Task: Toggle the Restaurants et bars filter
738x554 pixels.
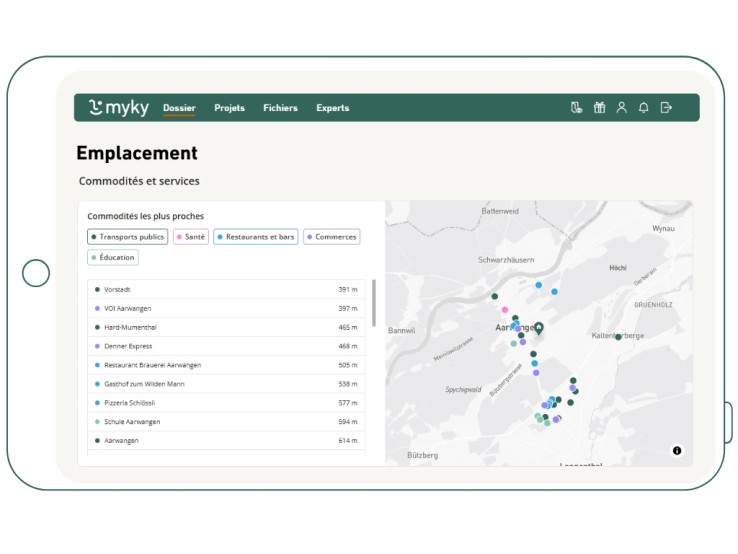Action: tap(256, 237)
